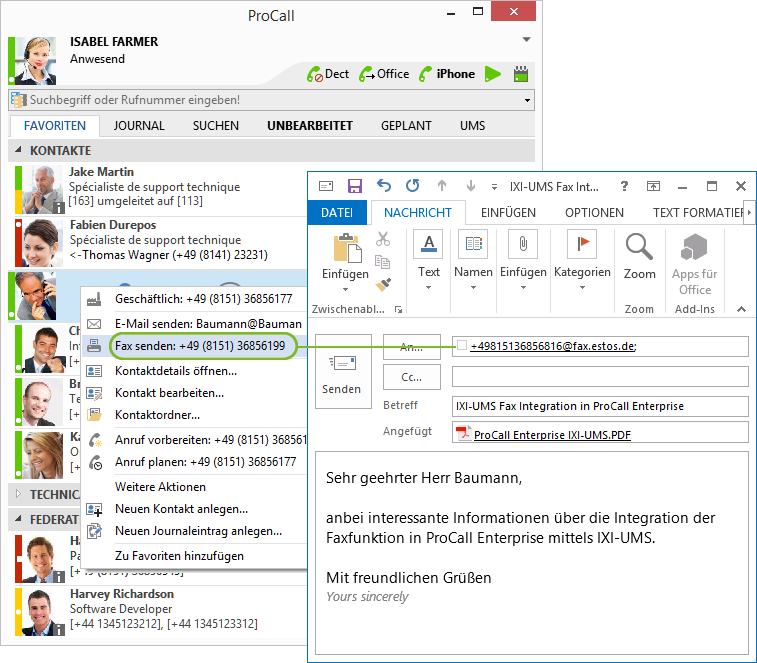
Task: Click the PDF icon of the attached file
Action: [x=463, y=433]
